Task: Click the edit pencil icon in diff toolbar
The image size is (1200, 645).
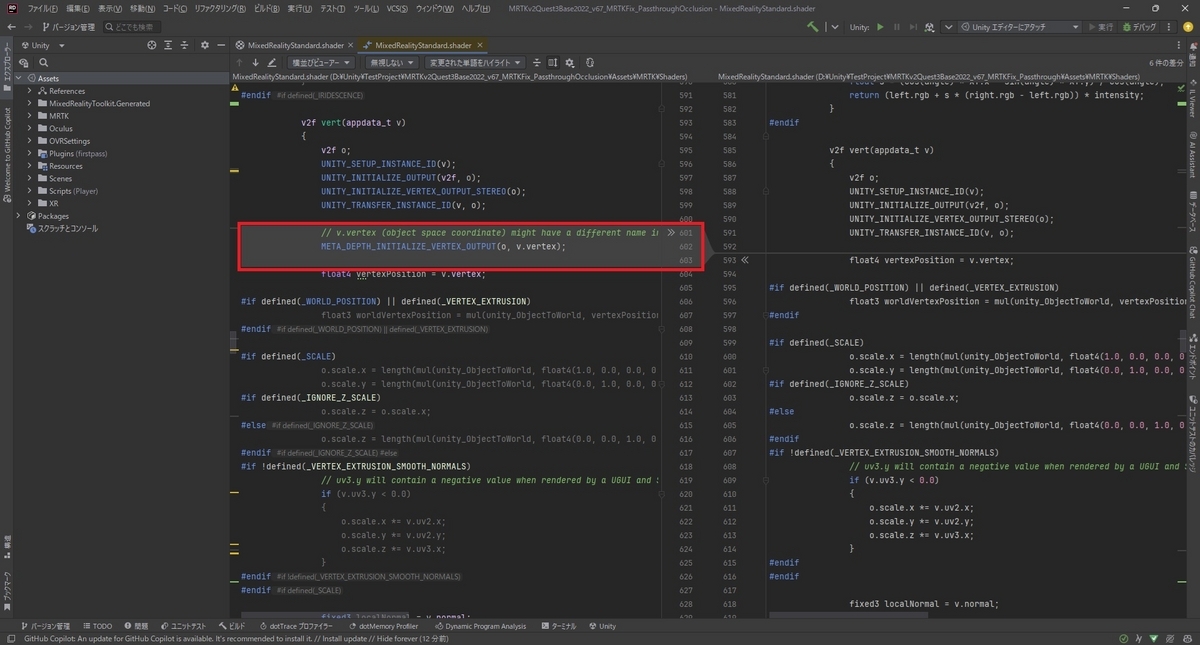Action: (x=273, y=62)
